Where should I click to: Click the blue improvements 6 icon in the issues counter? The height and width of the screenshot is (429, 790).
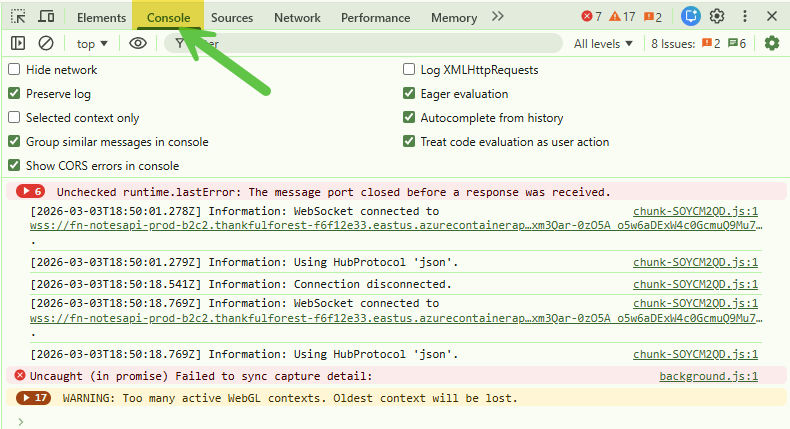pos(737,44)
